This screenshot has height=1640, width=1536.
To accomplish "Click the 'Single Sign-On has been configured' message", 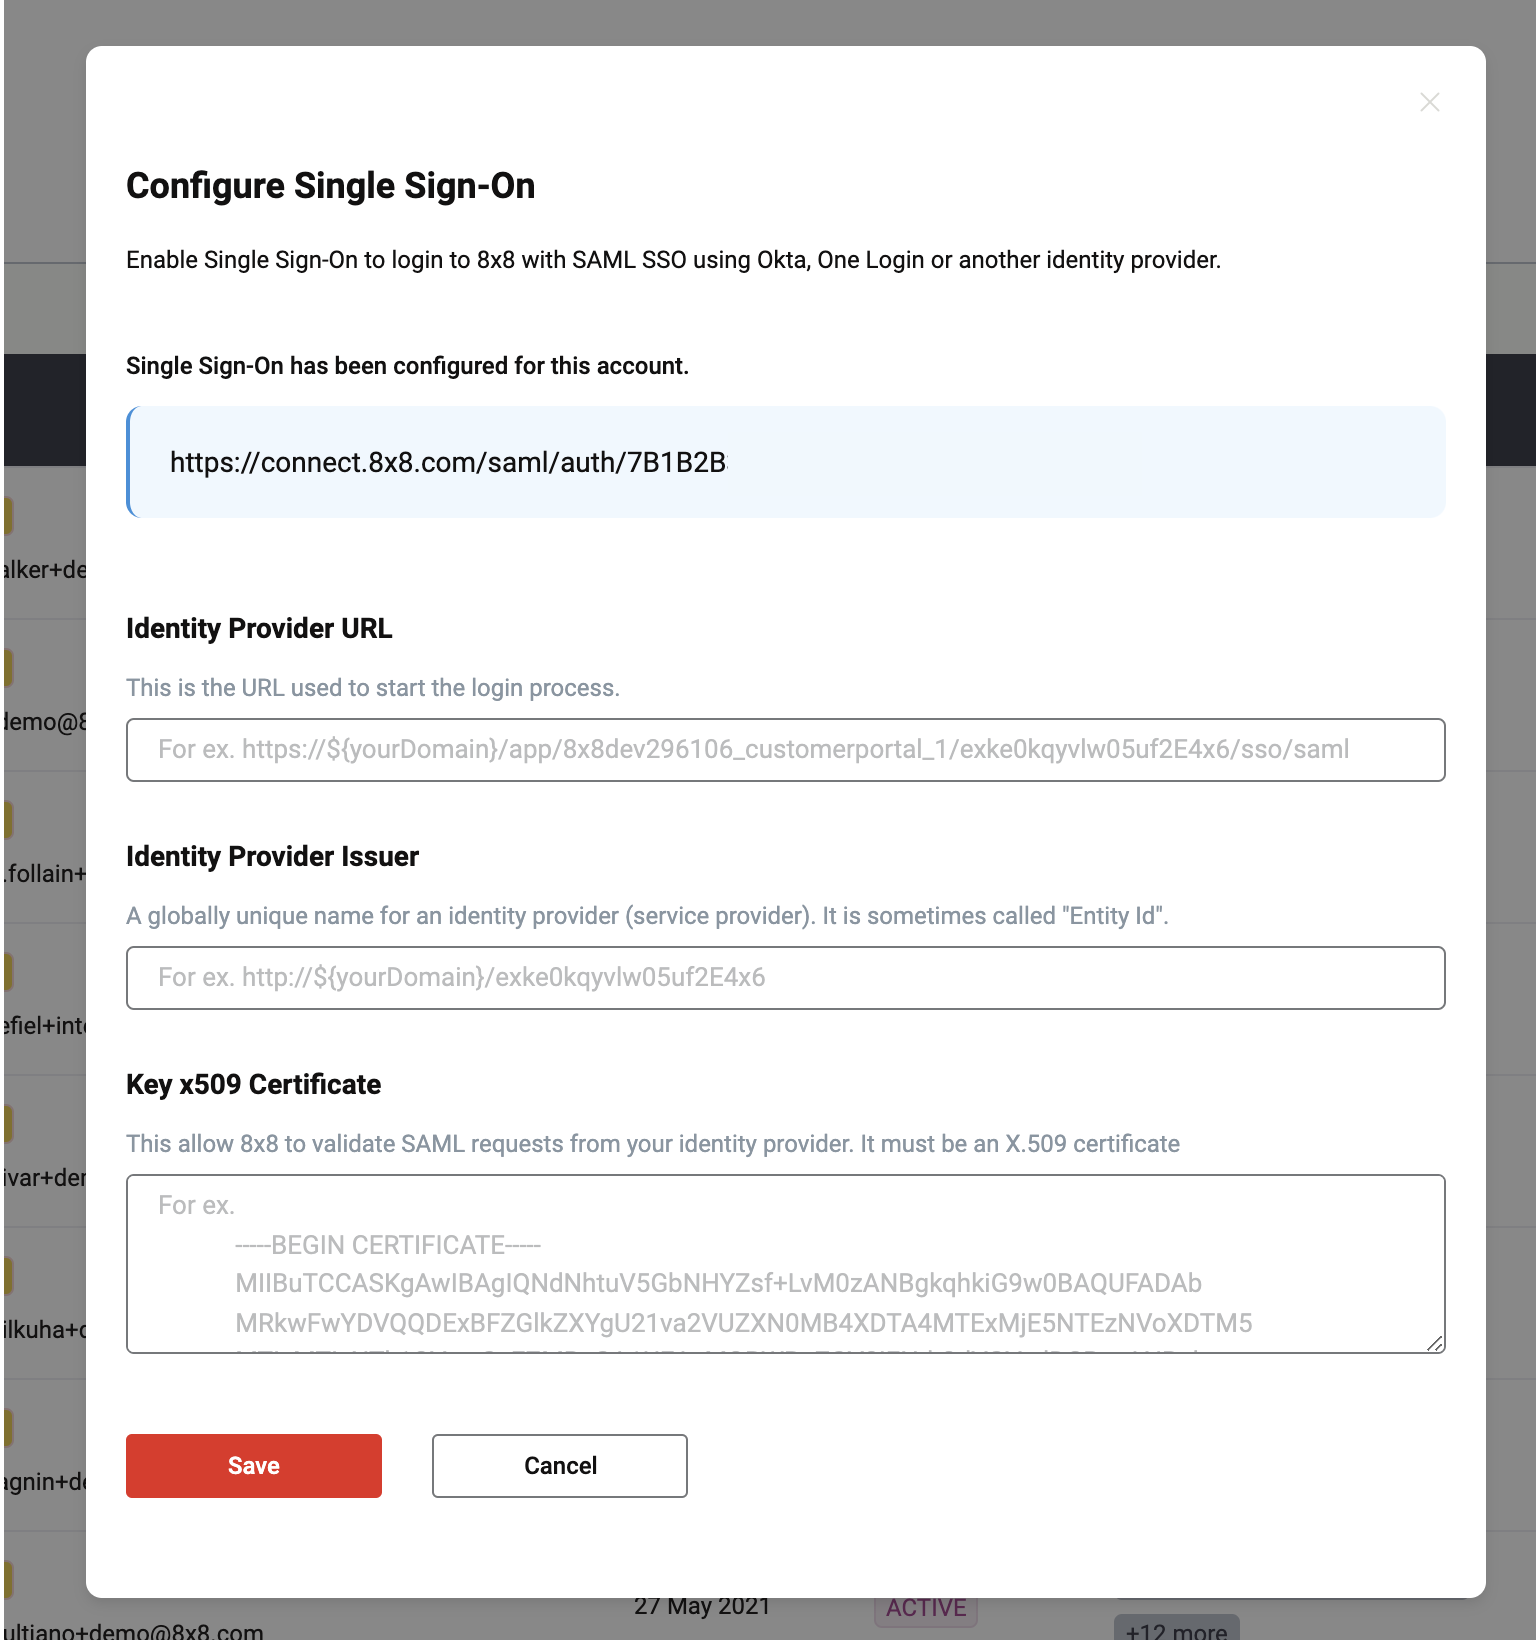I will [407, 366].
